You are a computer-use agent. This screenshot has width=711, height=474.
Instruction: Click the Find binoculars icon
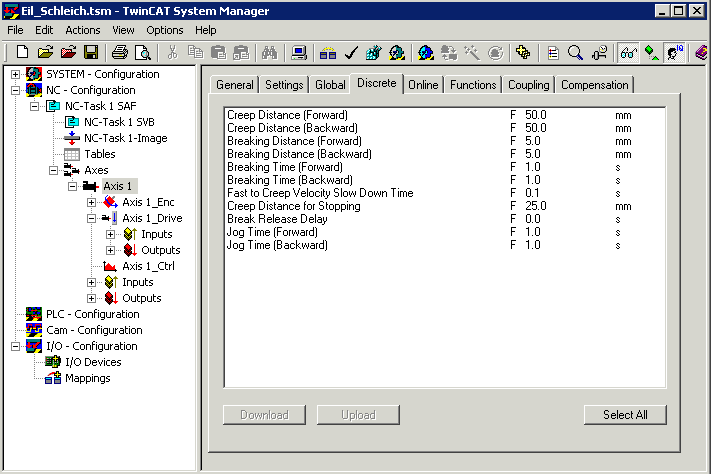(269, 53)
